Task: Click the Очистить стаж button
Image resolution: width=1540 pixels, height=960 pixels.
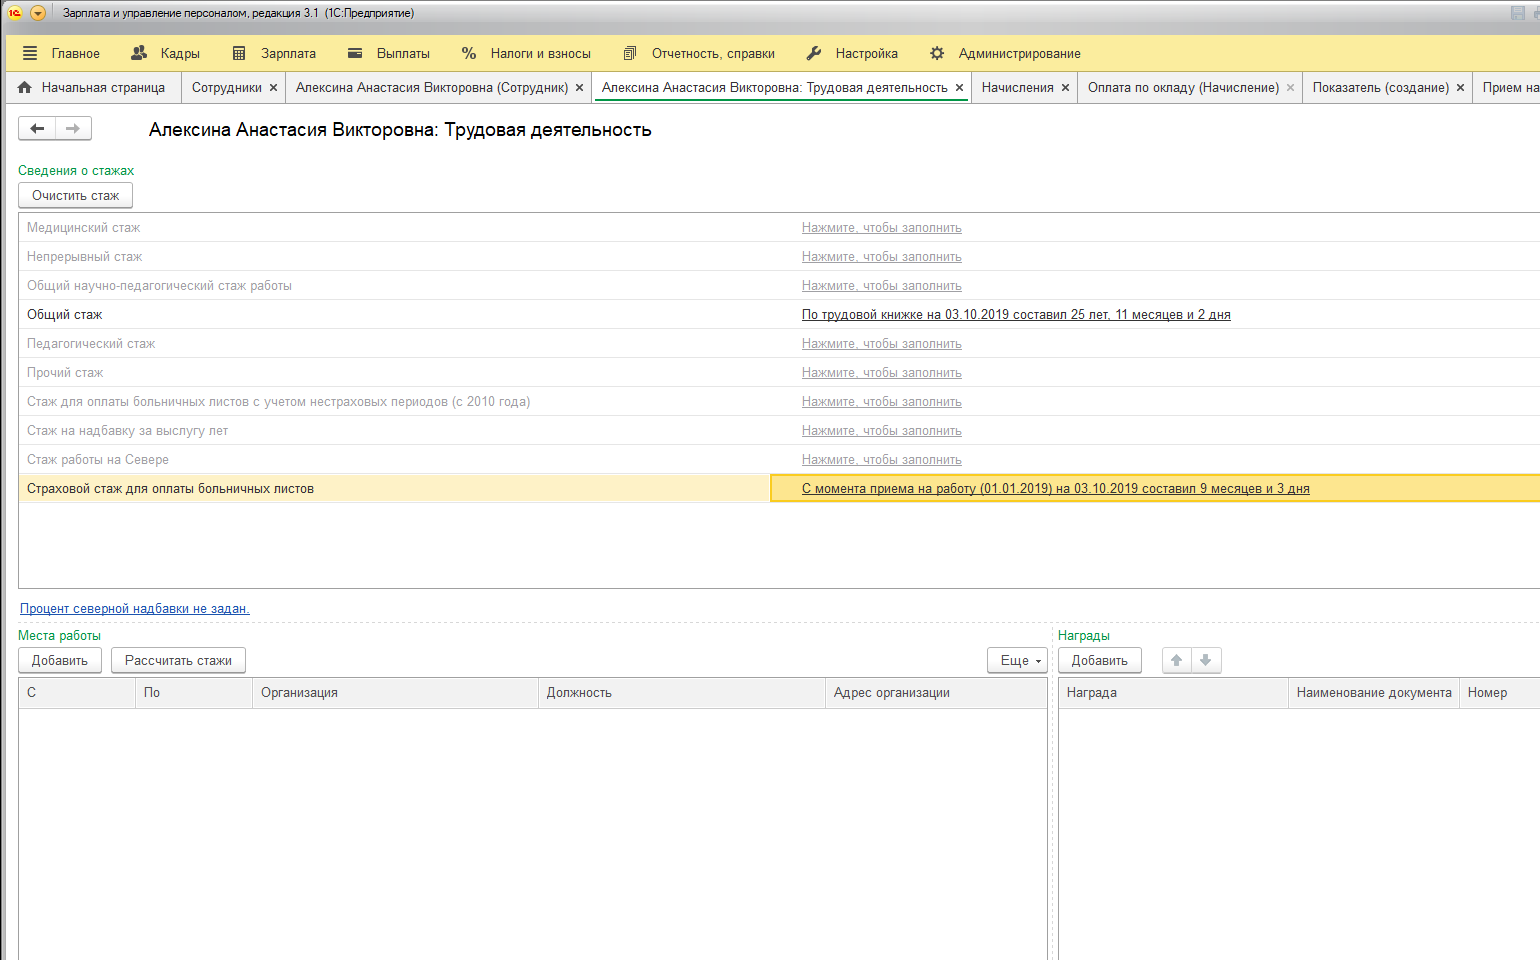Action: pos(75,196)
